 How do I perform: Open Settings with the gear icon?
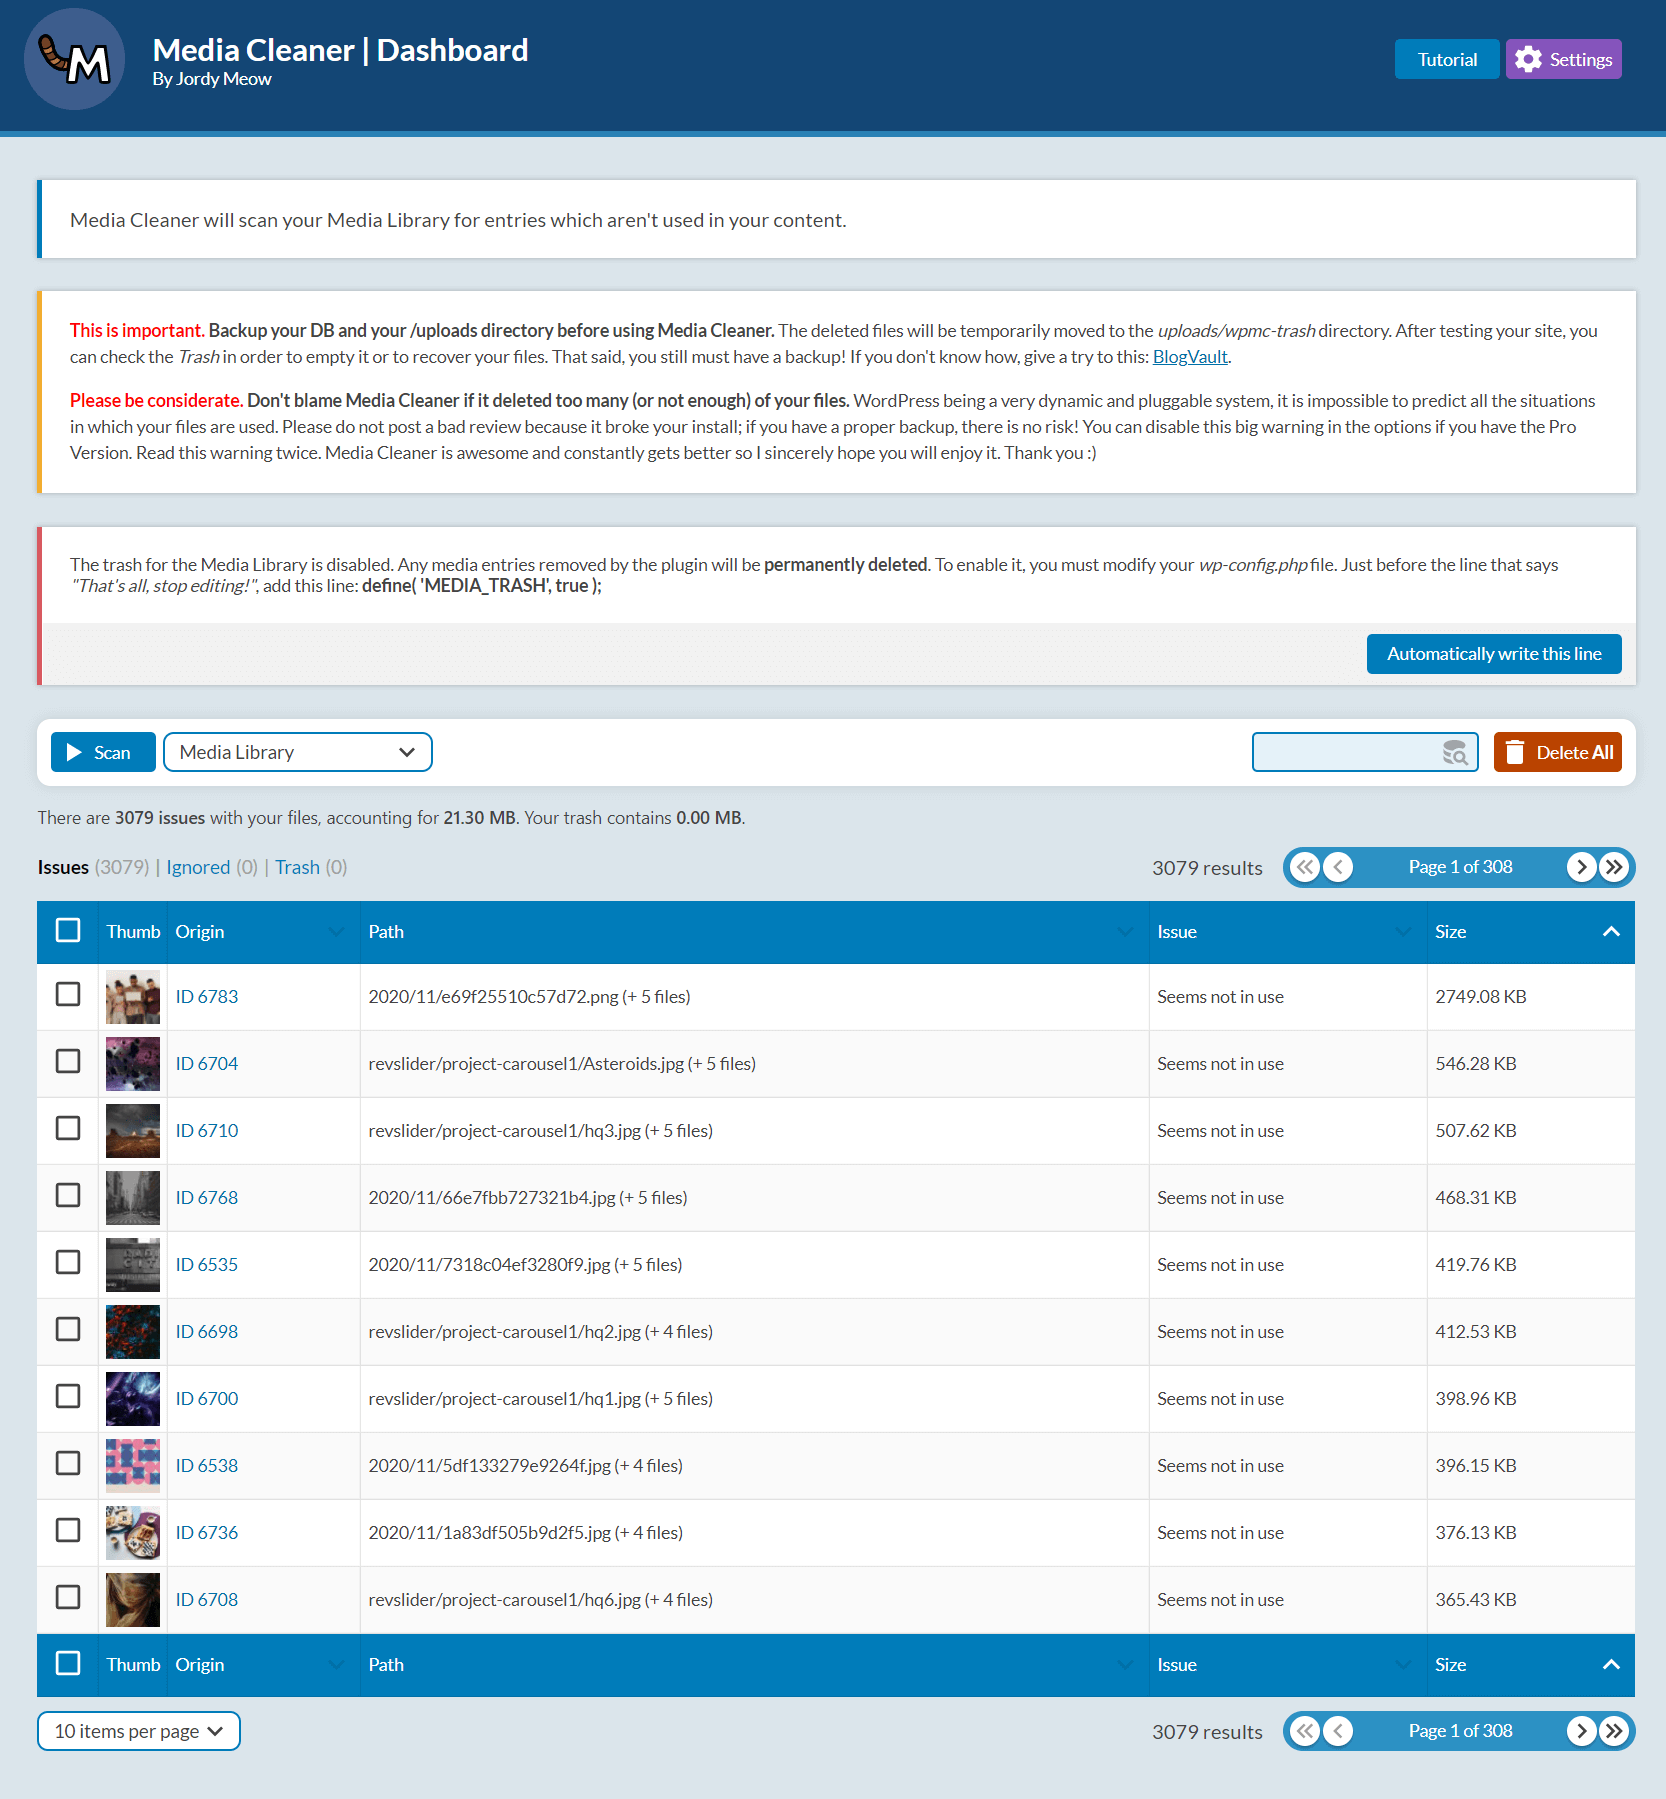pos(1563,60)
